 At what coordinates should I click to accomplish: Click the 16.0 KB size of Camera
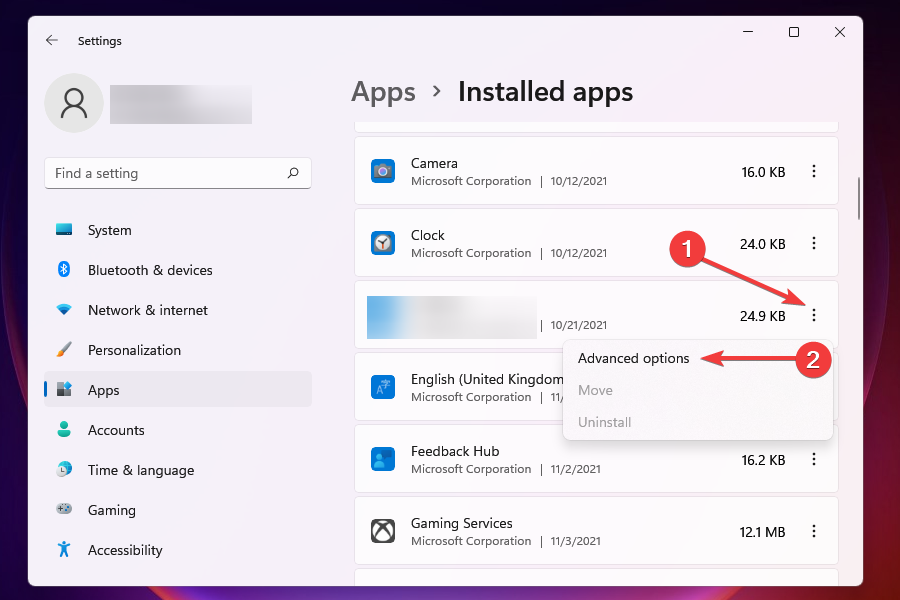(x=763, y=172)
